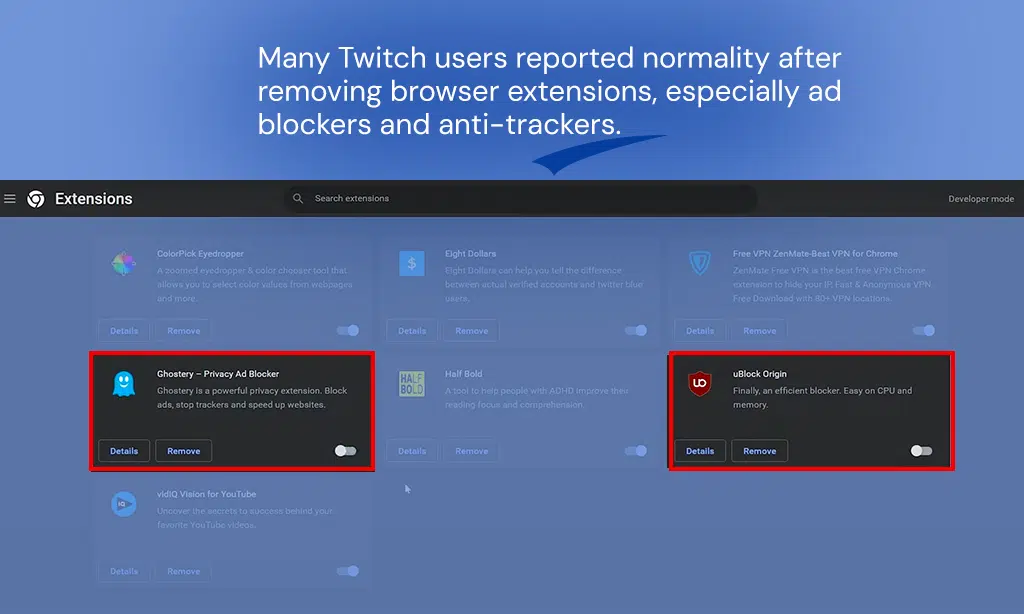Remove the vidIQ Vision extension
This screenshot has width=1024, height=614.
pos(184,571)
